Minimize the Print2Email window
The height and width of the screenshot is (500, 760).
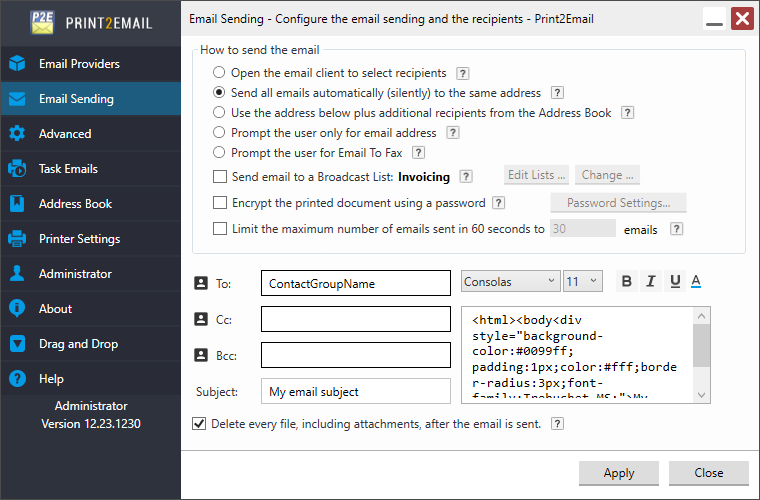coord(714,19)
